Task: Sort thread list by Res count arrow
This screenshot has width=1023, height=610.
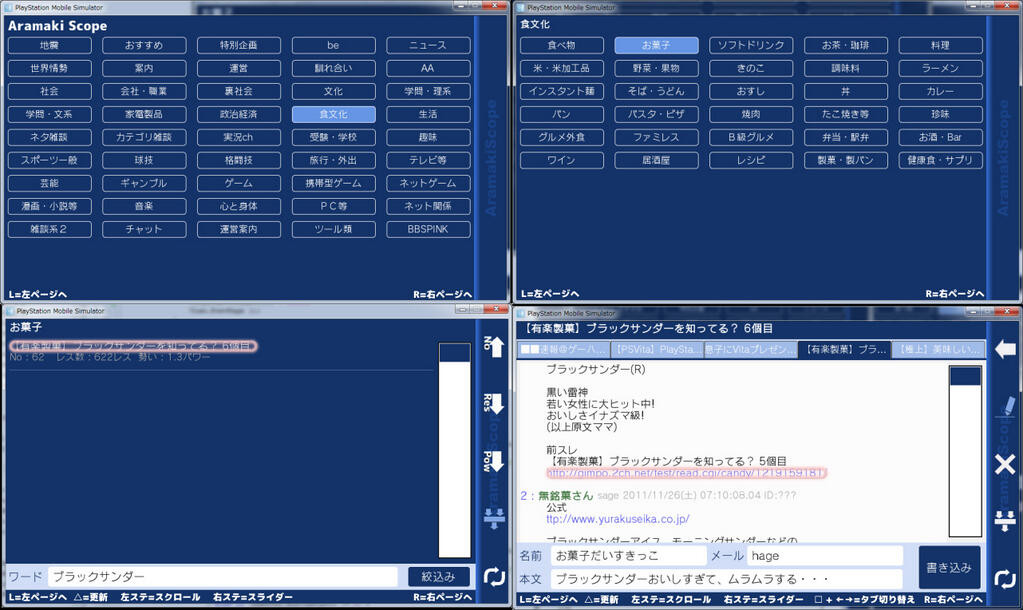Action: (494, 404)
